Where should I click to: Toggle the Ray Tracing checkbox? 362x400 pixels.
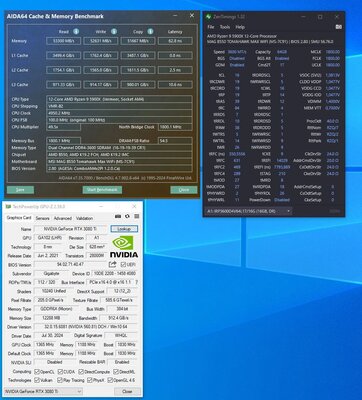60,380
